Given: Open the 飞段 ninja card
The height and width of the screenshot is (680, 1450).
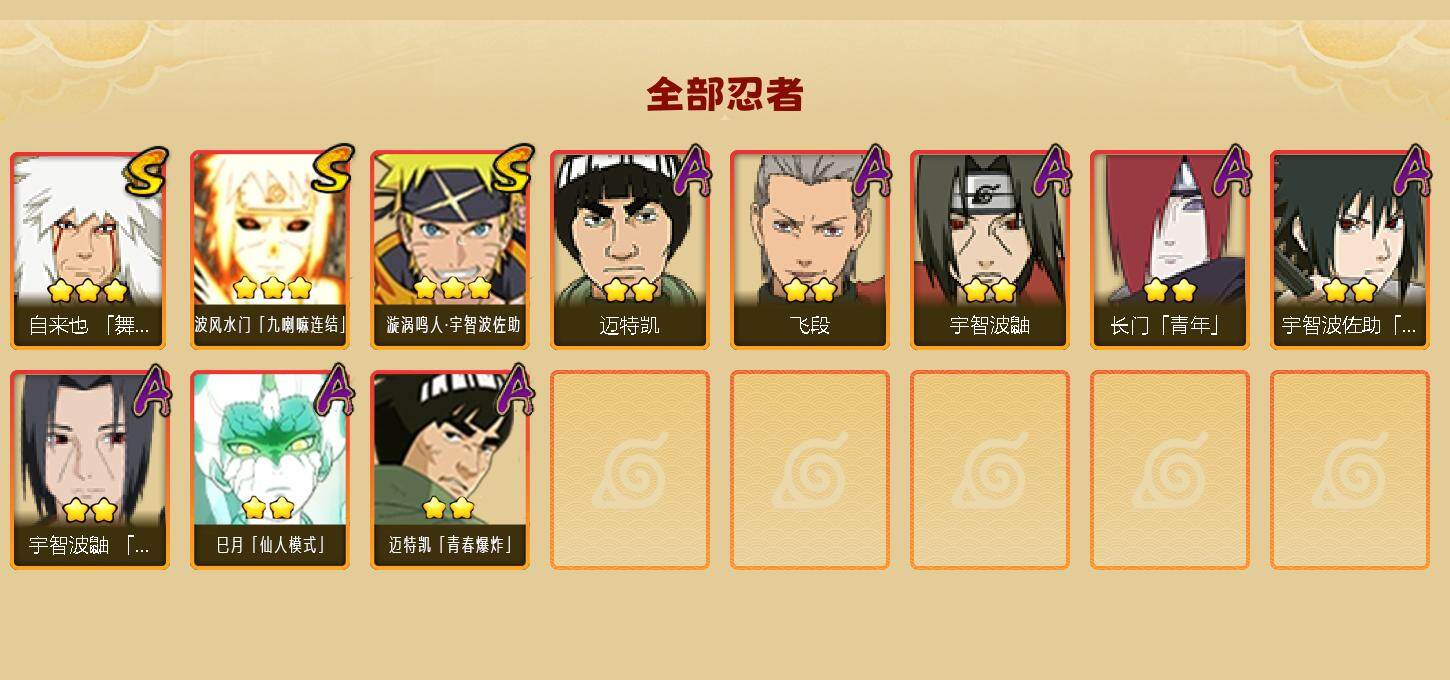Looking at the screenshot, I should [x=810, y=250].
